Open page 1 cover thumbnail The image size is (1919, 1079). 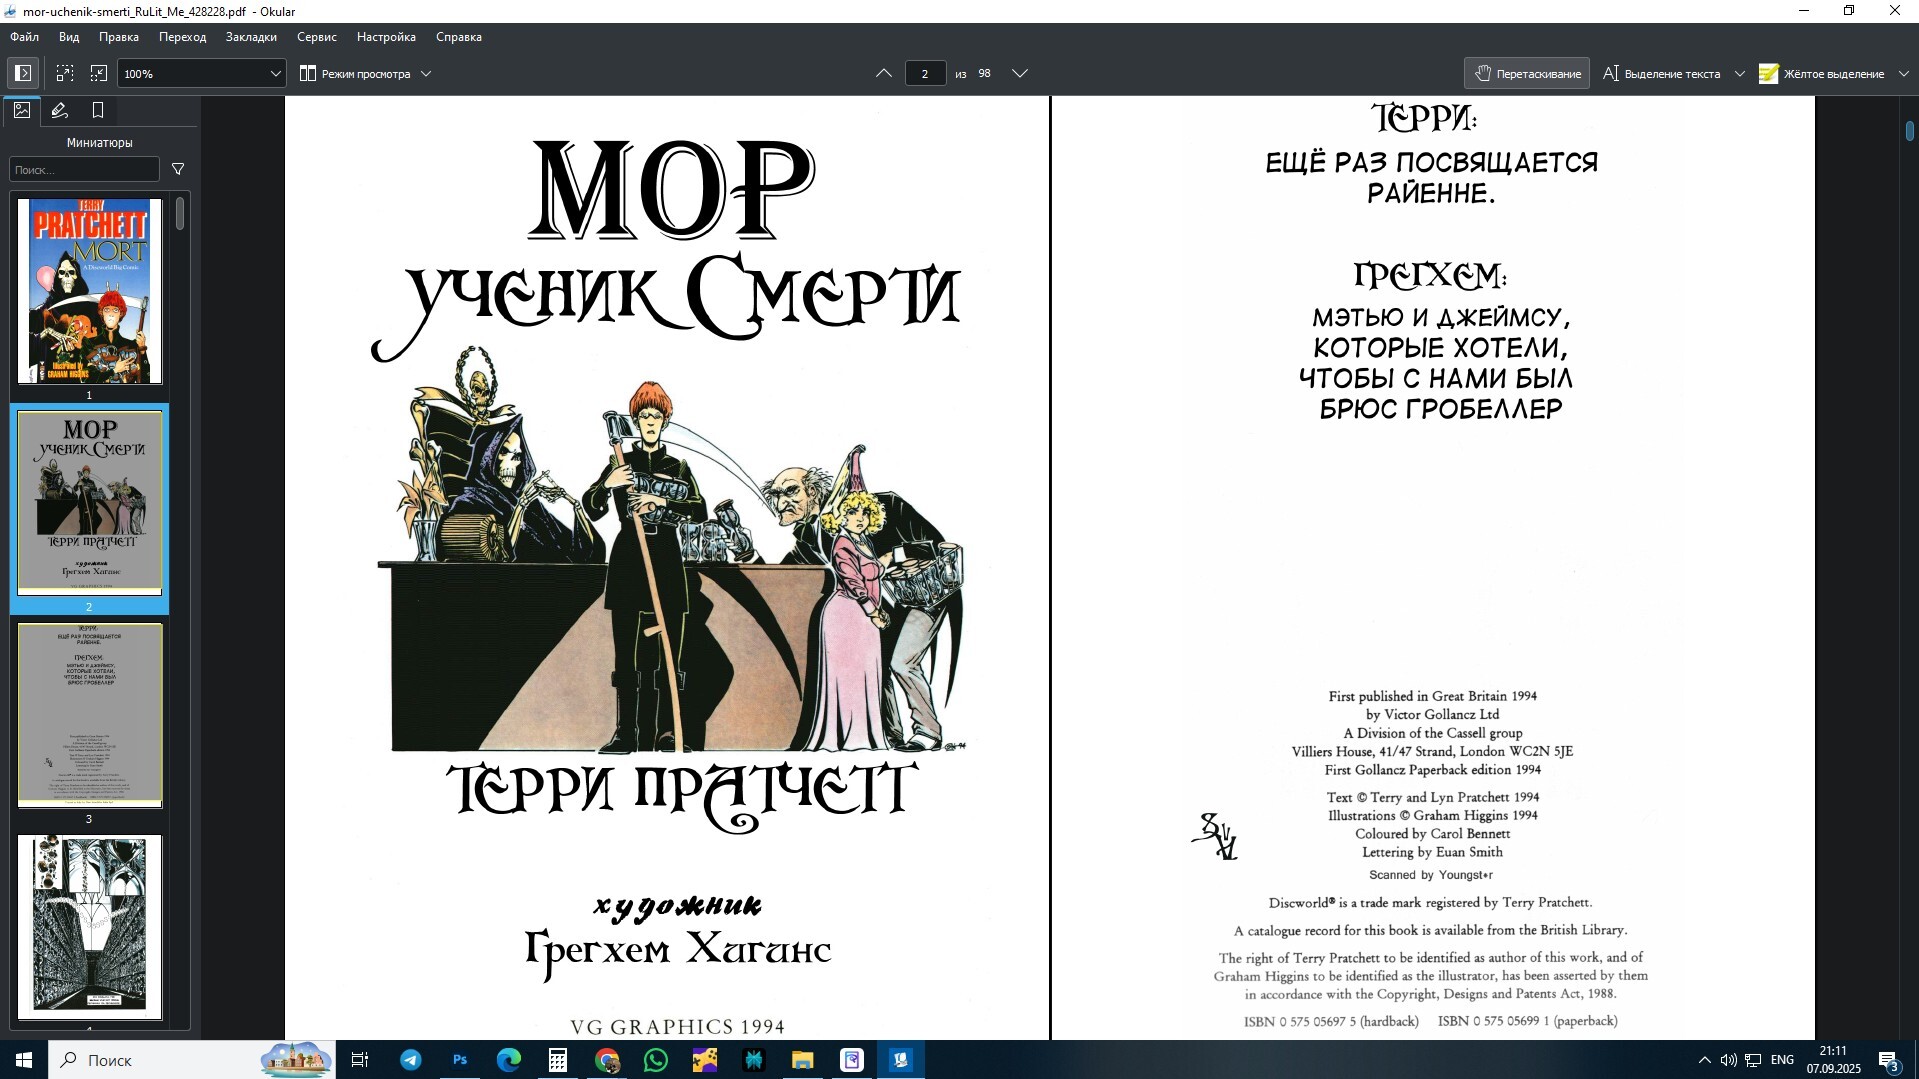[90, 291]
